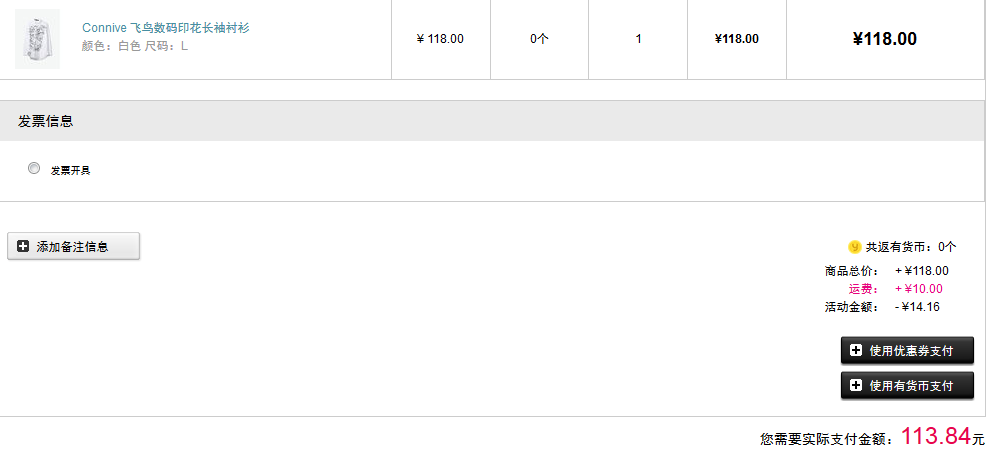The height and width of the screenshot is (449, 988).
Task: Click the 发票信息 section header
Action: 45,122
